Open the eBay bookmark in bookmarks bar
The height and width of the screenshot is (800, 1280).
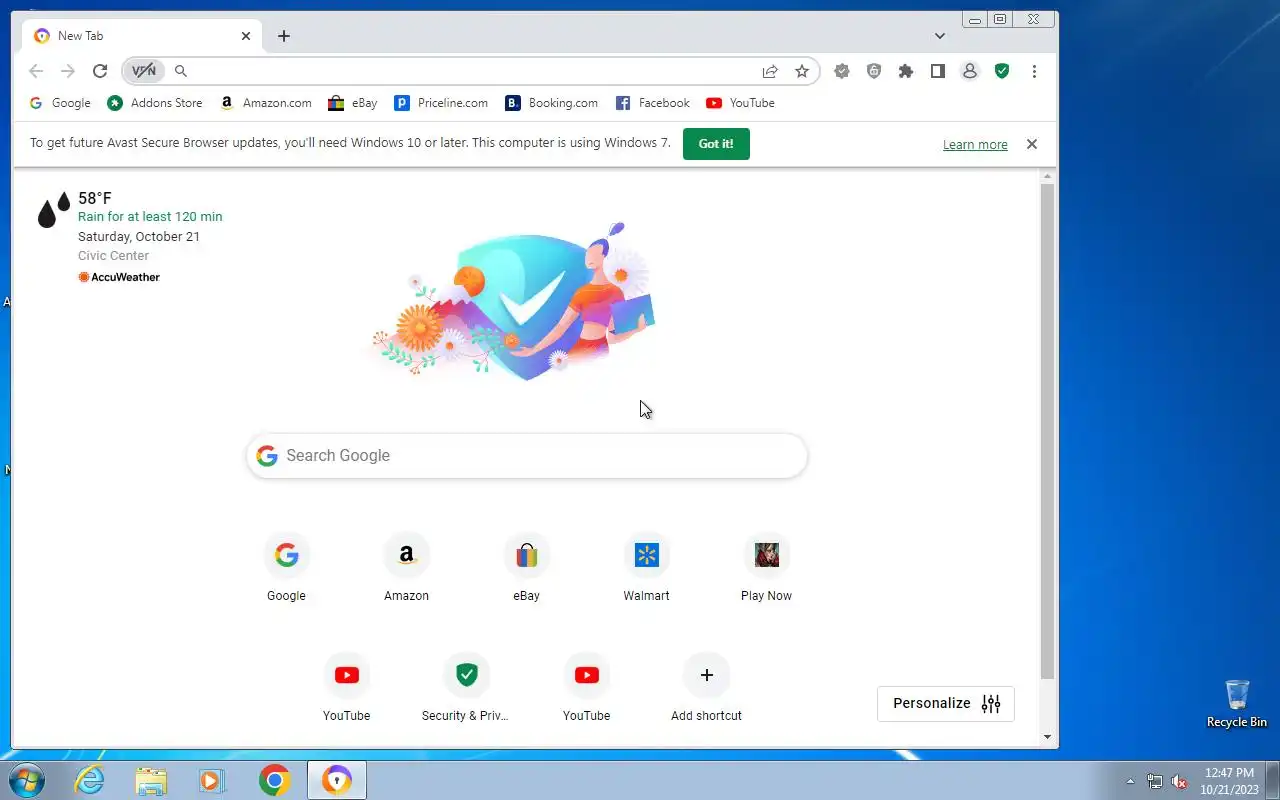tap(353, 103)
